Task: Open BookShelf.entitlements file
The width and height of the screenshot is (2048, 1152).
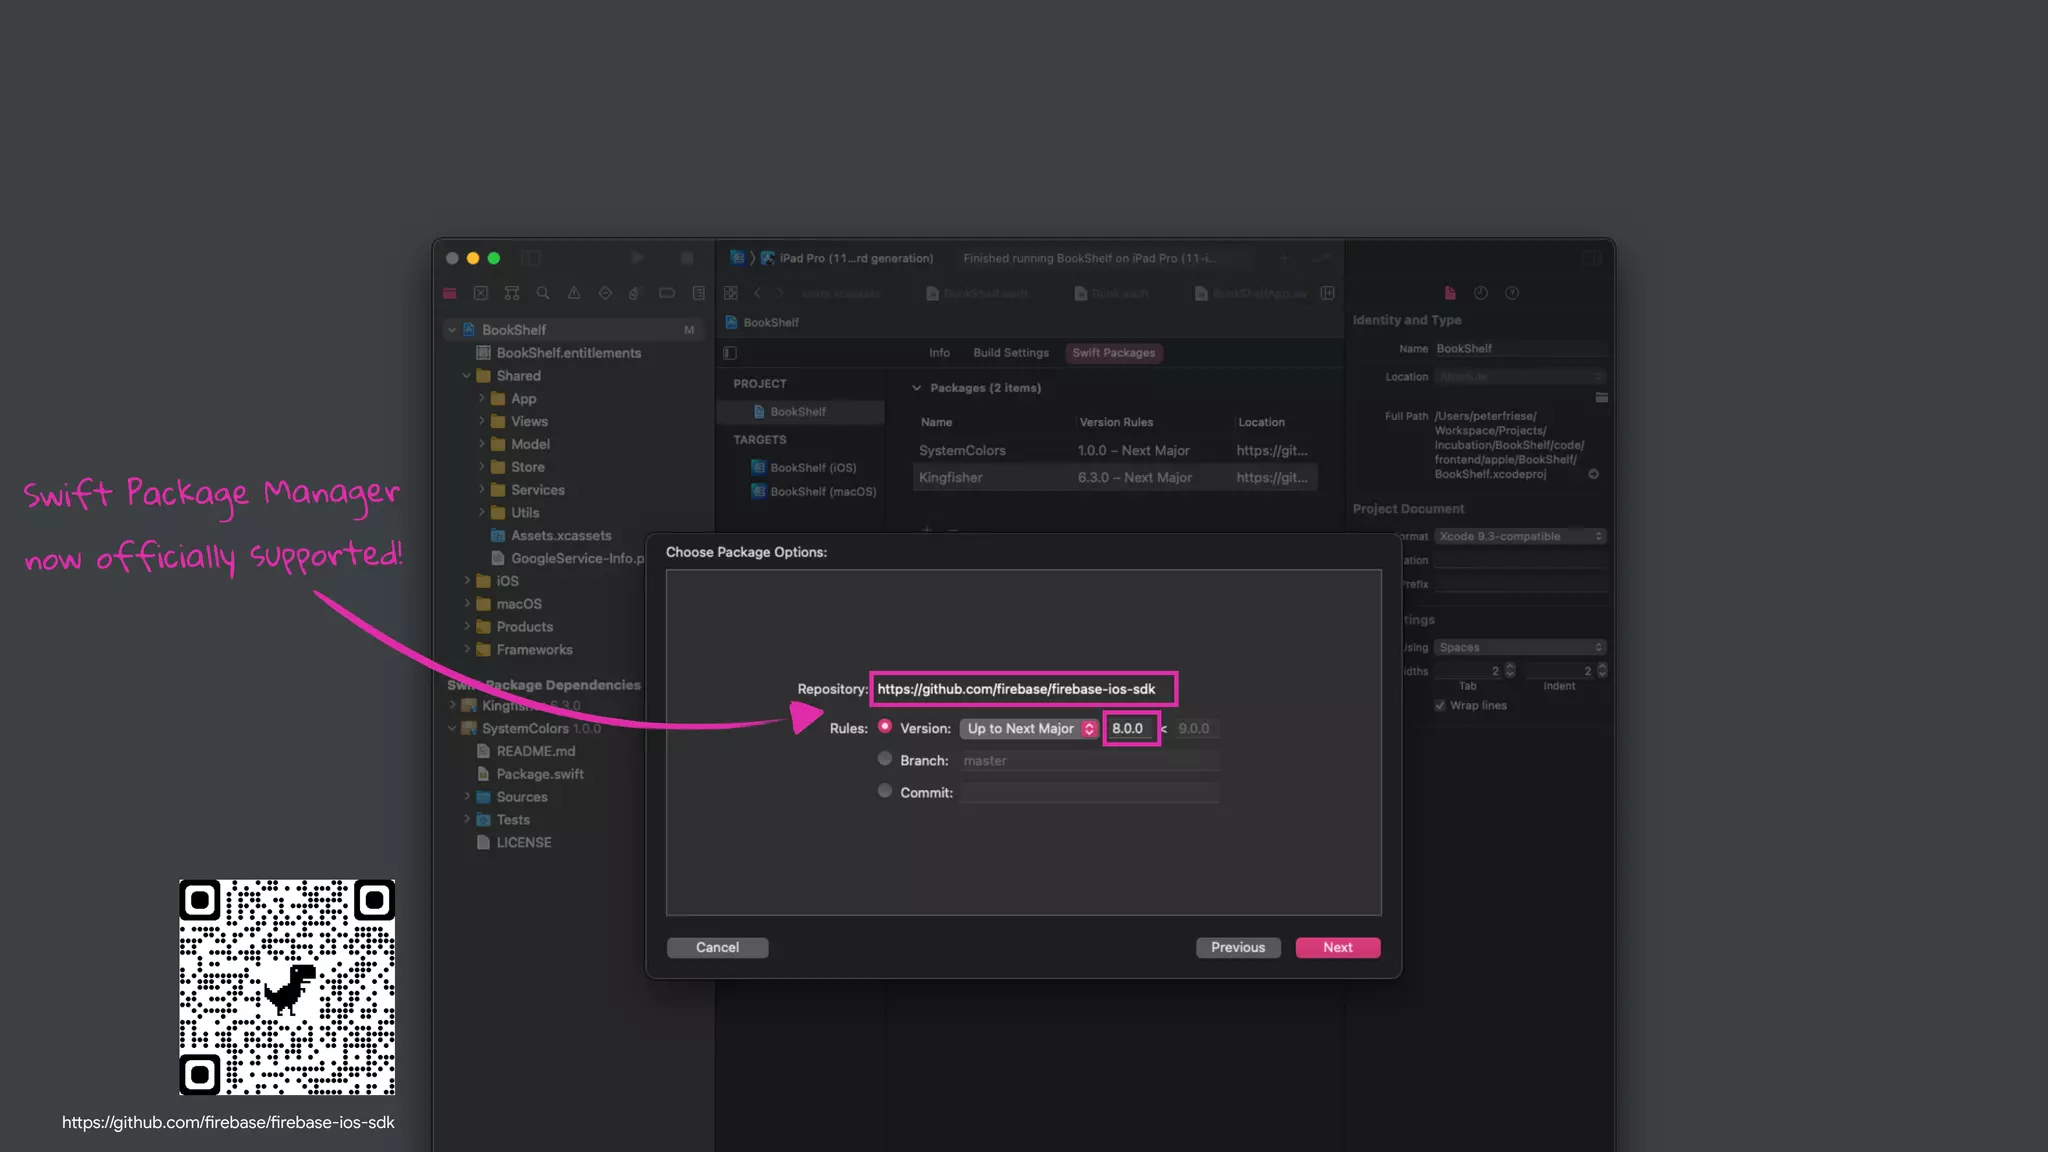Action: coord(559,353)
